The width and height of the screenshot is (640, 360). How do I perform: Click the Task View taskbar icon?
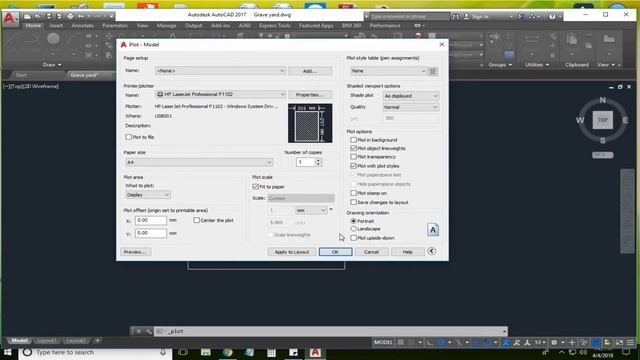(183, 352)
